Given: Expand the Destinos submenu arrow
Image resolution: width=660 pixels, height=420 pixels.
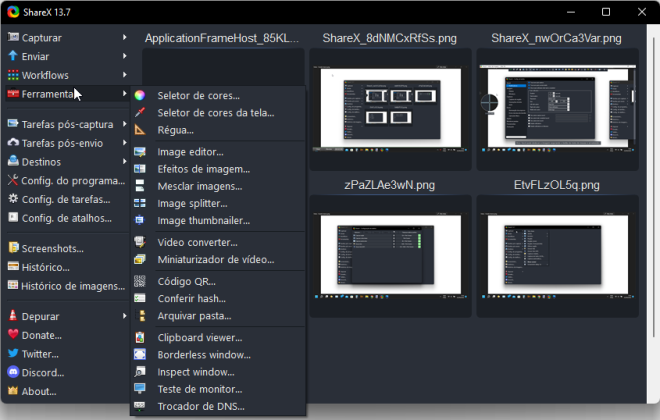Looking at the screenshot, I should pos(125,162).
